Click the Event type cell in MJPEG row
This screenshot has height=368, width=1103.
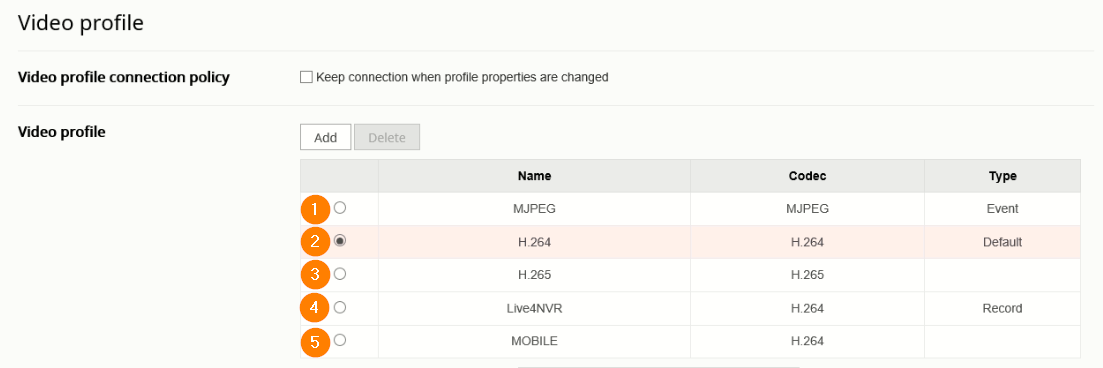pyautogui.click(x=1002, y=209)
